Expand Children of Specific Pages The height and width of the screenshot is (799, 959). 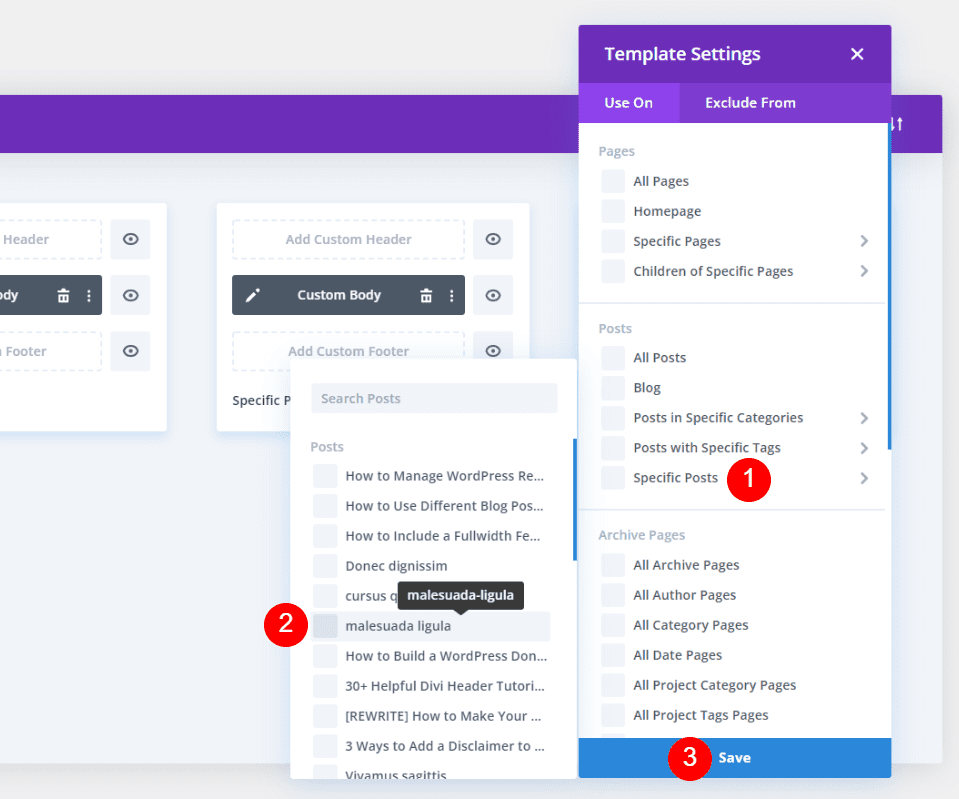[864, 271]
